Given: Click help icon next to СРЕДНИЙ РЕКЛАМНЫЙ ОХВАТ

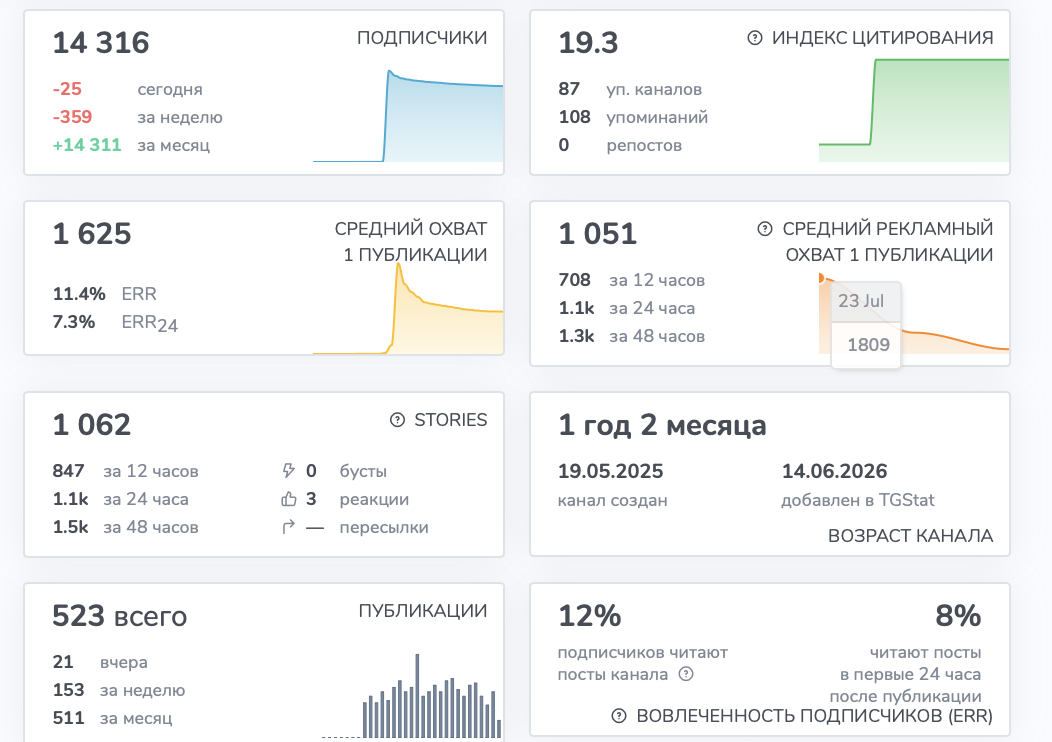Looking at the screenshot, I should (x=765, y=229).
